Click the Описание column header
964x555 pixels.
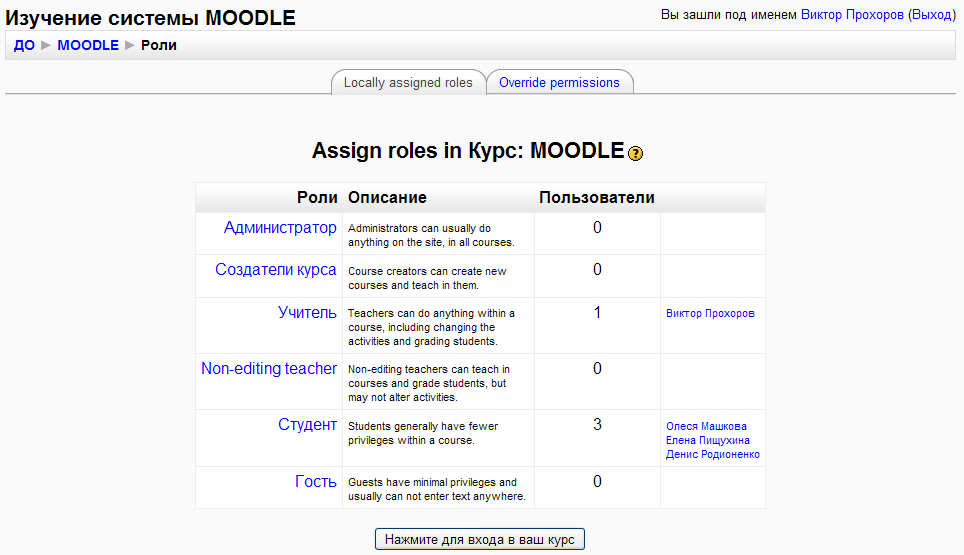tap(387, 197)
